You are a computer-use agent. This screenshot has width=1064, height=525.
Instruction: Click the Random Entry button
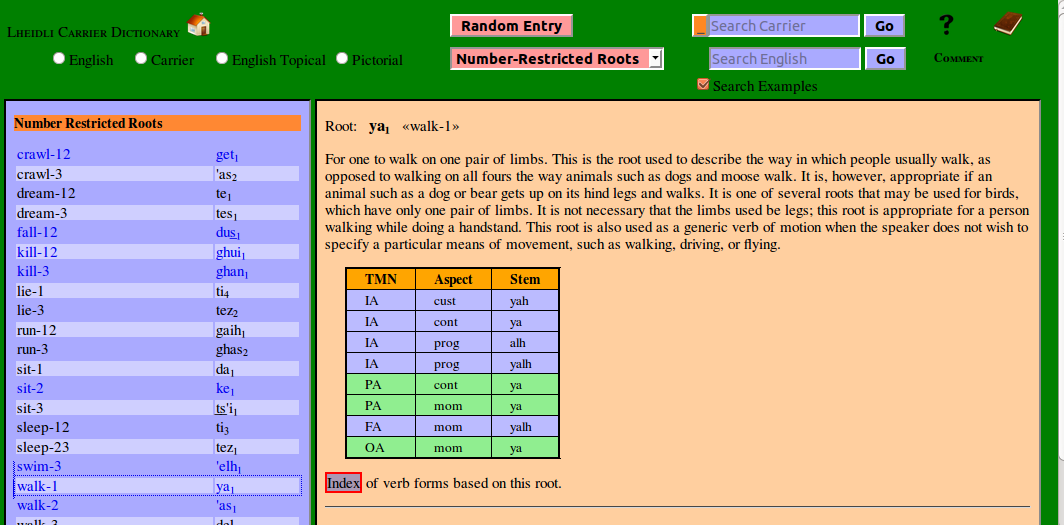[511, 26]
